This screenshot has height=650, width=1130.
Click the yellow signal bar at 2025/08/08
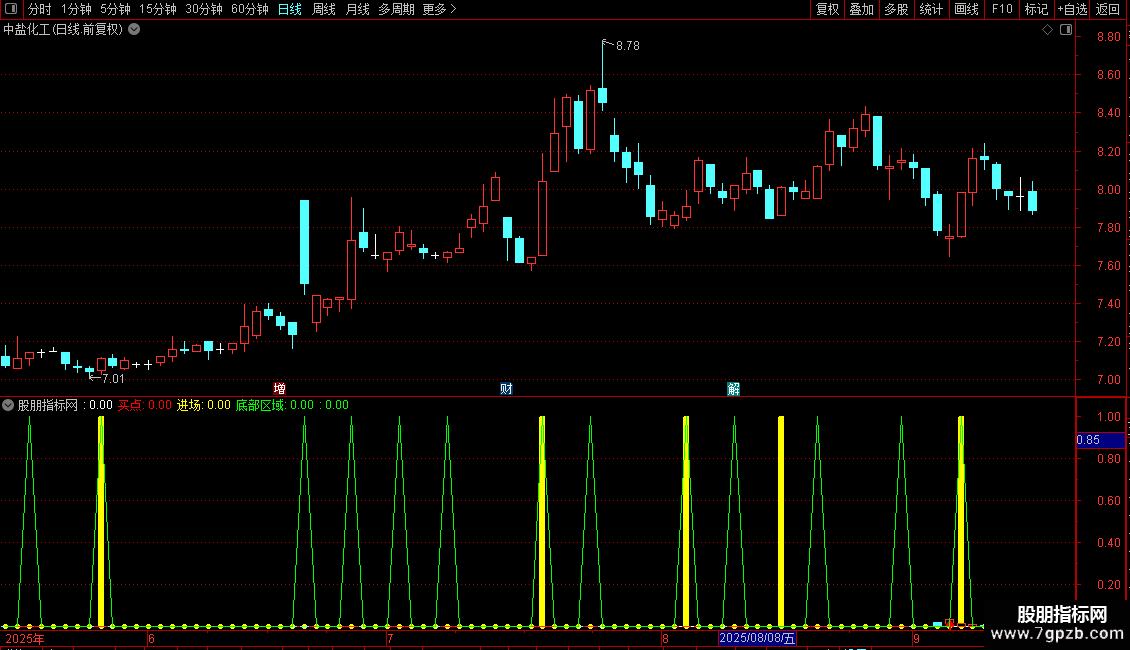pyautogui.click(x=781, y=521)
